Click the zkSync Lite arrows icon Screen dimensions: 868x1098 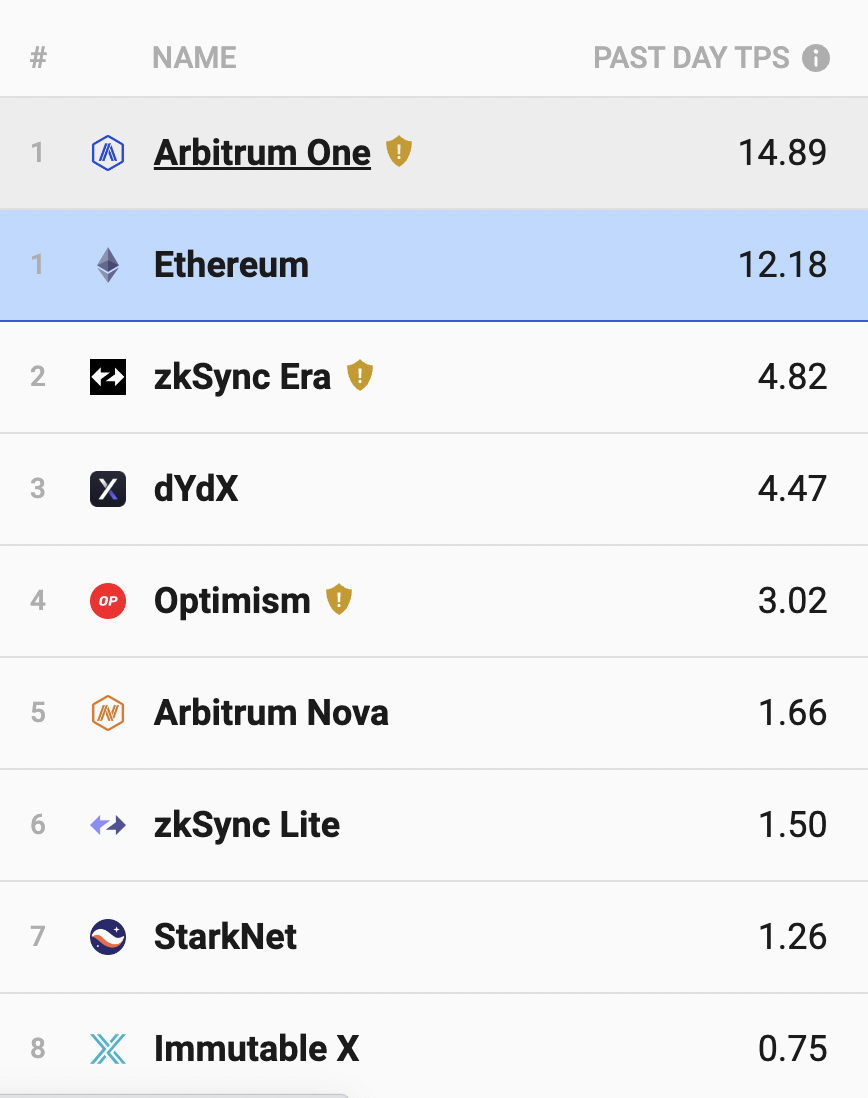click(107, 825)
